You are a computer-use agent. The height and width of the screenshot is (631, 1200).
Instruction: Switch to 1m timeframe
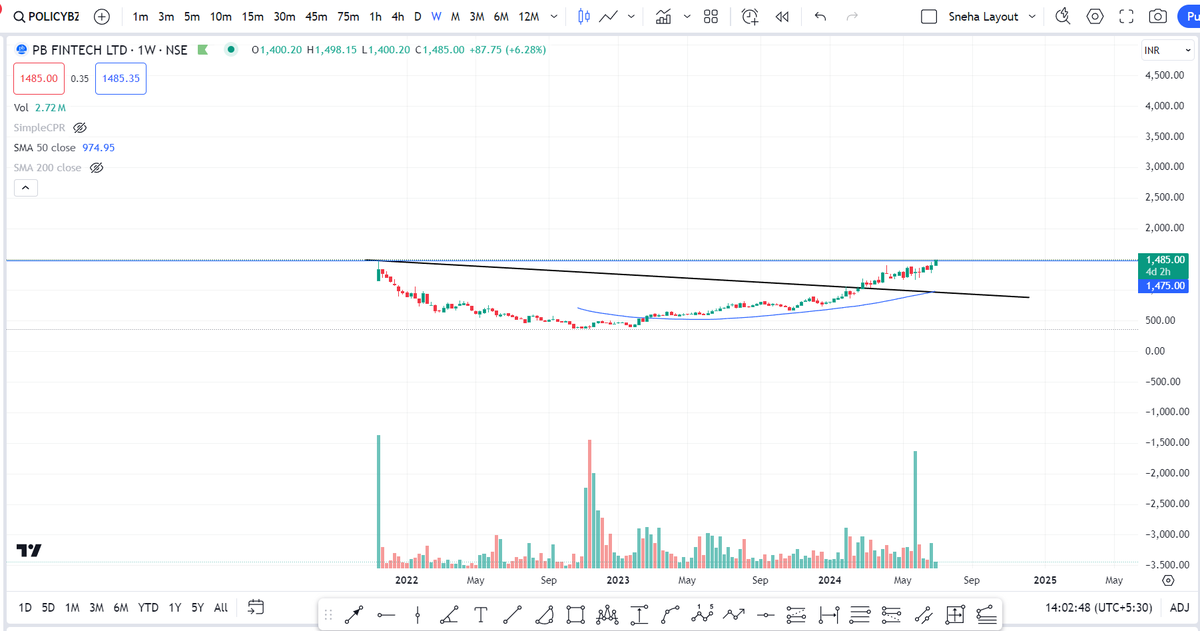pos(140,17)
